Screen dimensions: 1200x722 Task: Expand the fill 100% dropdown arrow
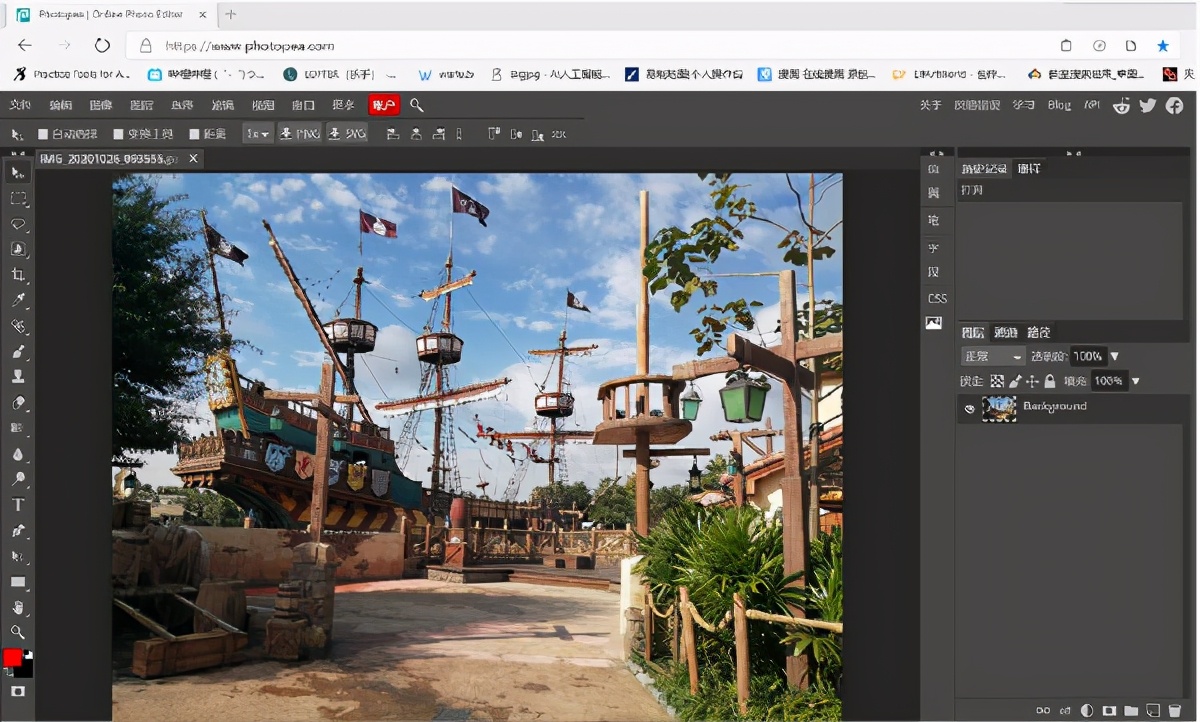1135,381
